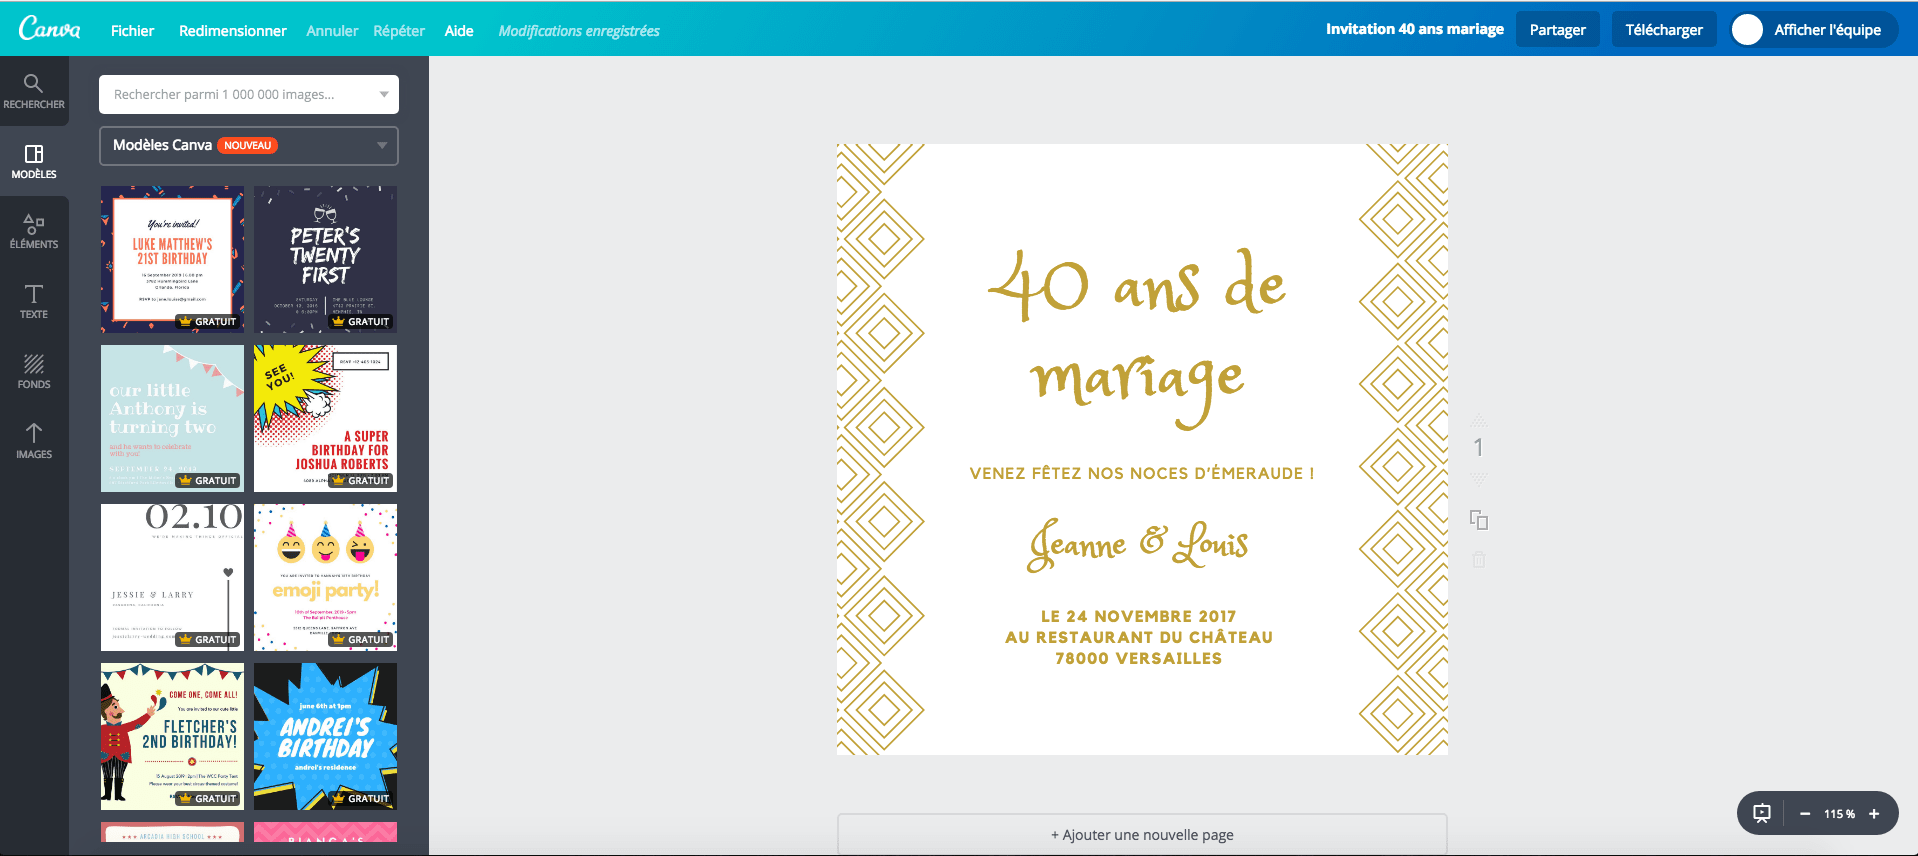Open the Texte sidebar panel
This screenshot has height=856, width=1918.
click(34, 301)
